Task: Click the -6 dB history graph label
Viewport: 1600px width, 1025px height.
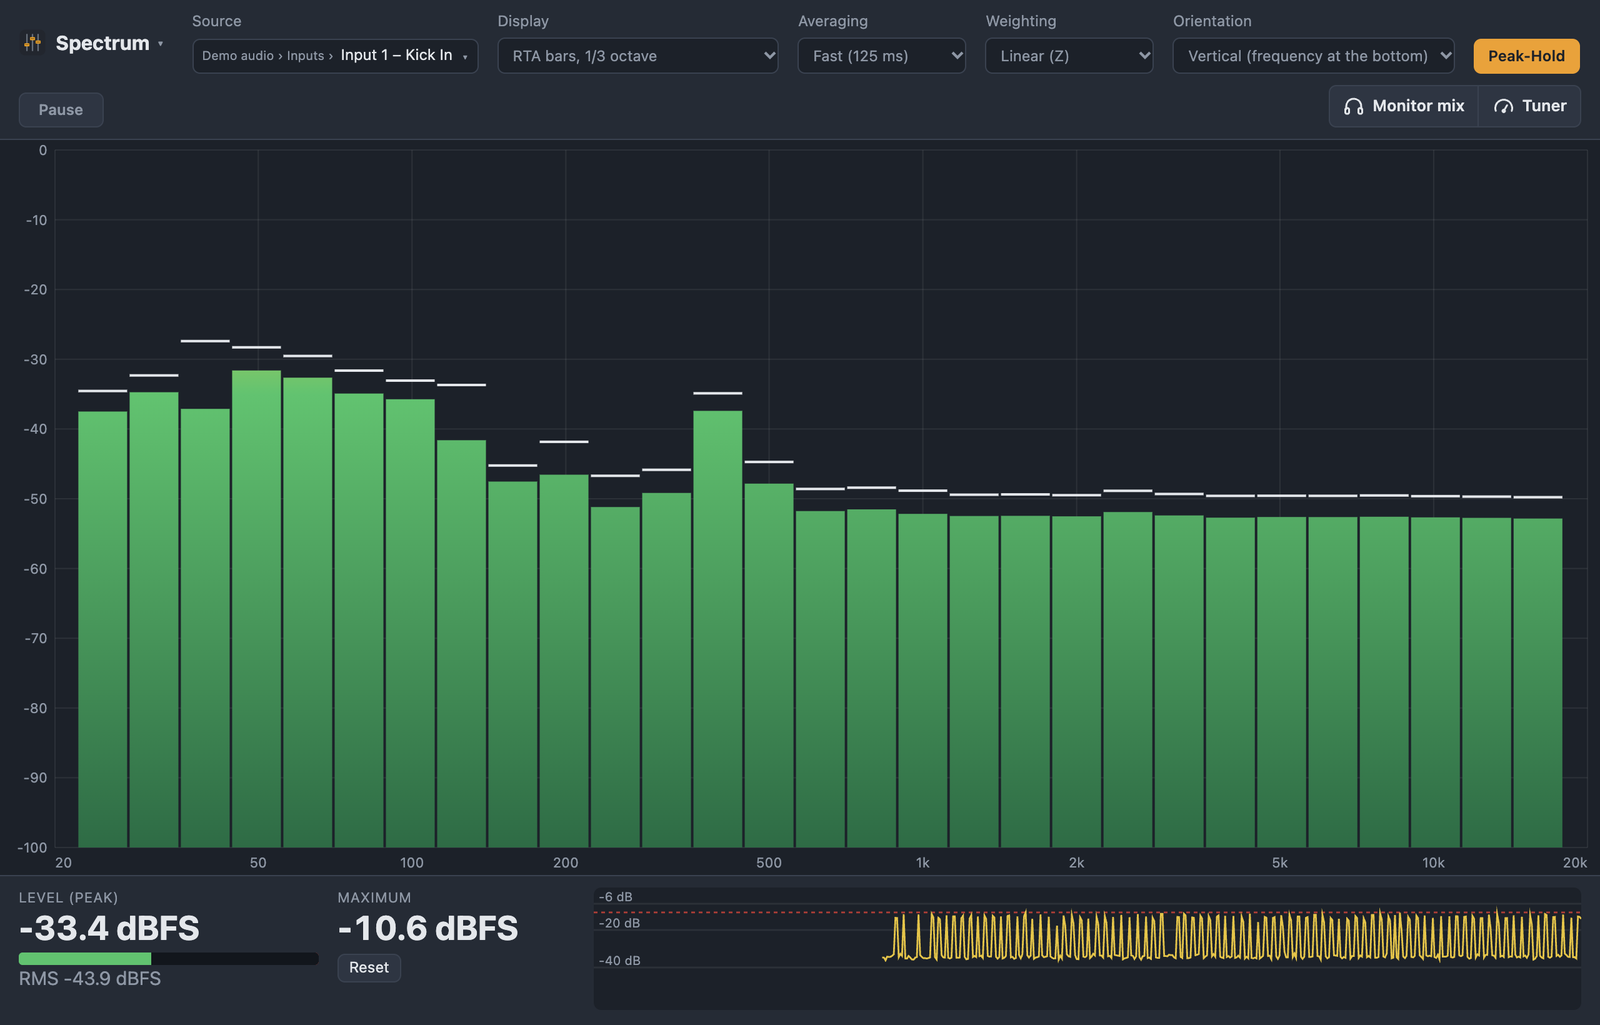Action: (615, 897)
